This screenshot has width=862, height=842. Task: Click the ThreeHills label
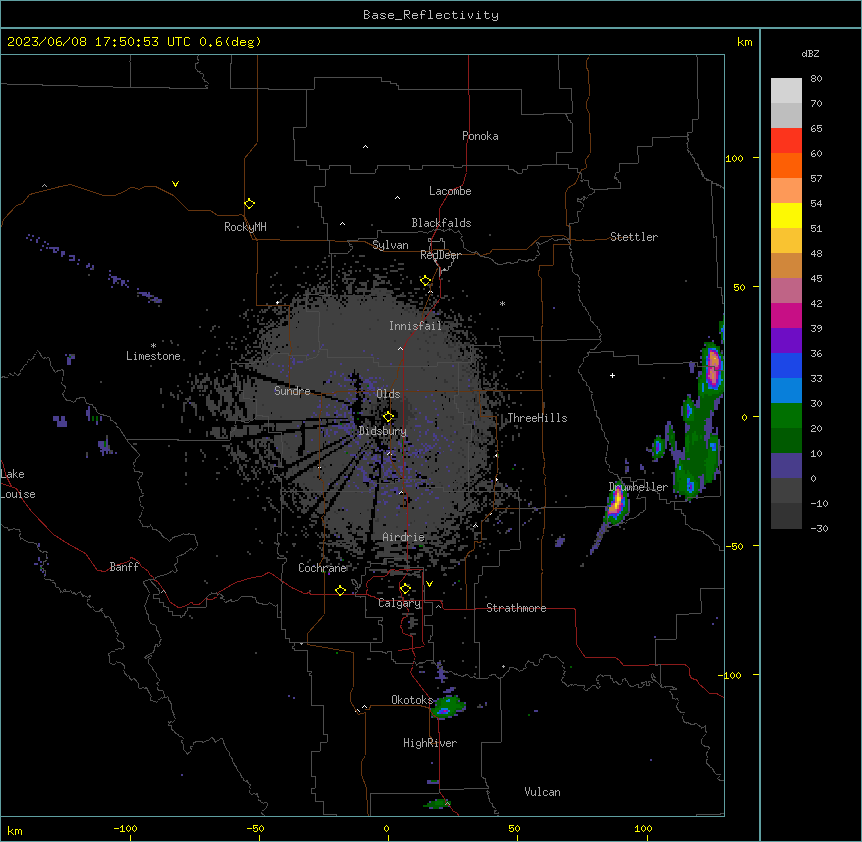(537, 418)
